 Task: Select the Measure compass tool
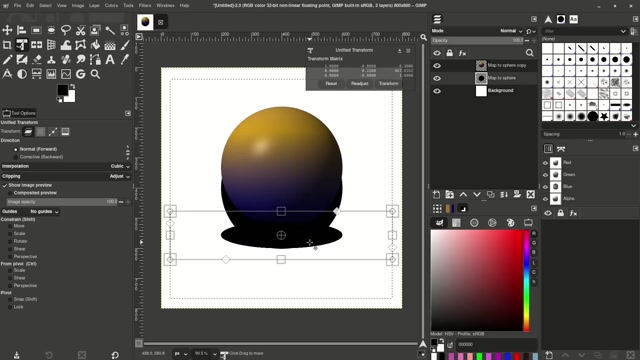(x=7, y=74)
